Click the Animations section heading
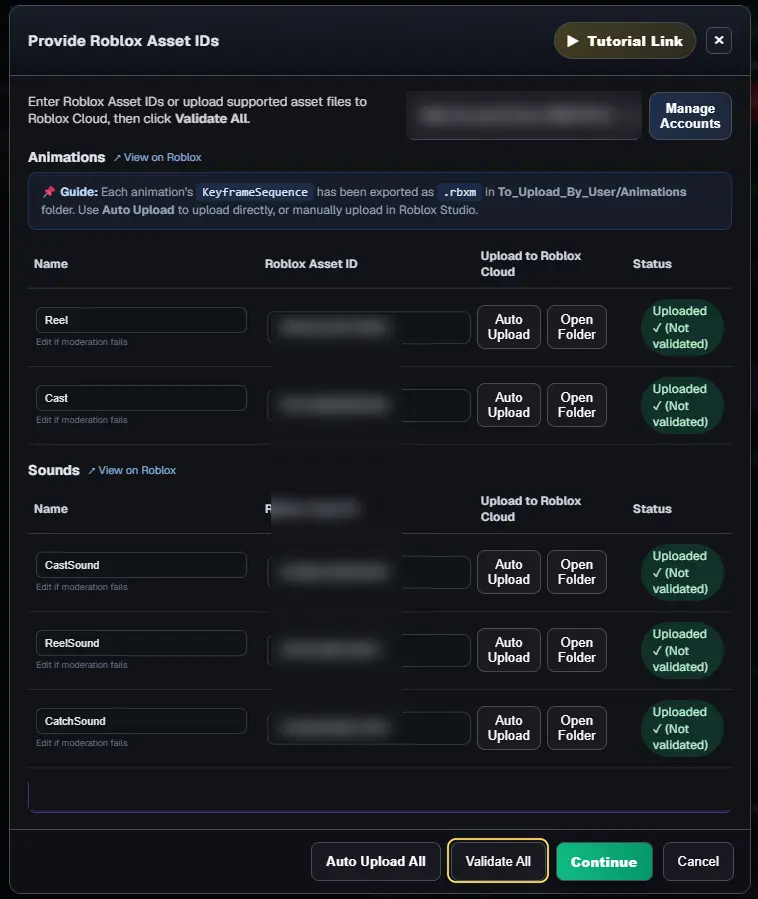The width and height of the screenshot is (758, 899). click(67, 157)
